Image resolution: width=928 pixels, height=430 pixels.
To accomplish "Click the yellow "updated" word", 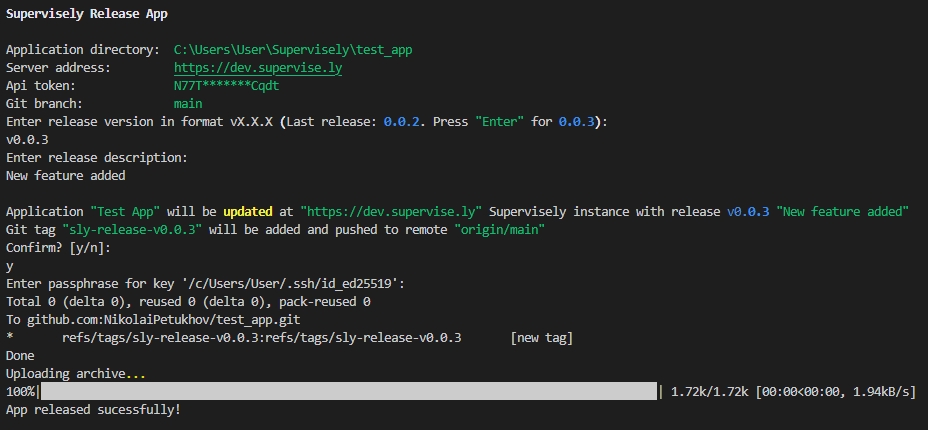I will pos(247,212).
